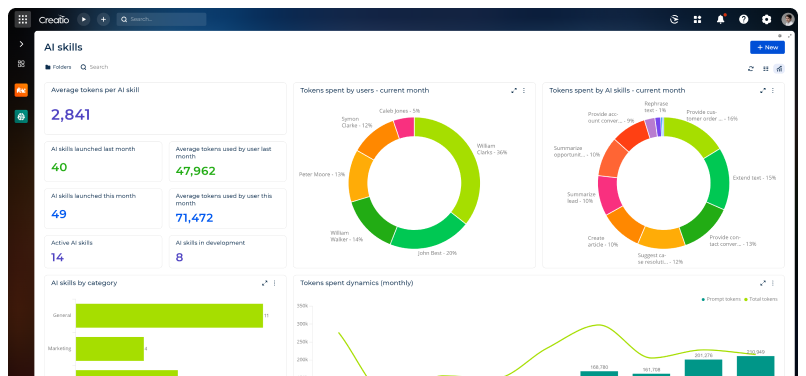
Task: Toggle Total tokens legend series
Action: point(761,299)
